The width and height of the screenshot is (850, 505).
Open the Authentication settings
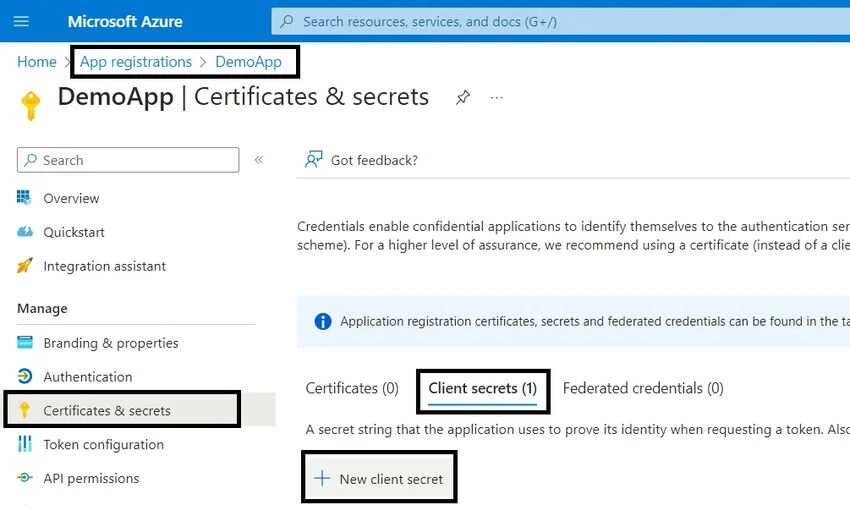(87, 377)
